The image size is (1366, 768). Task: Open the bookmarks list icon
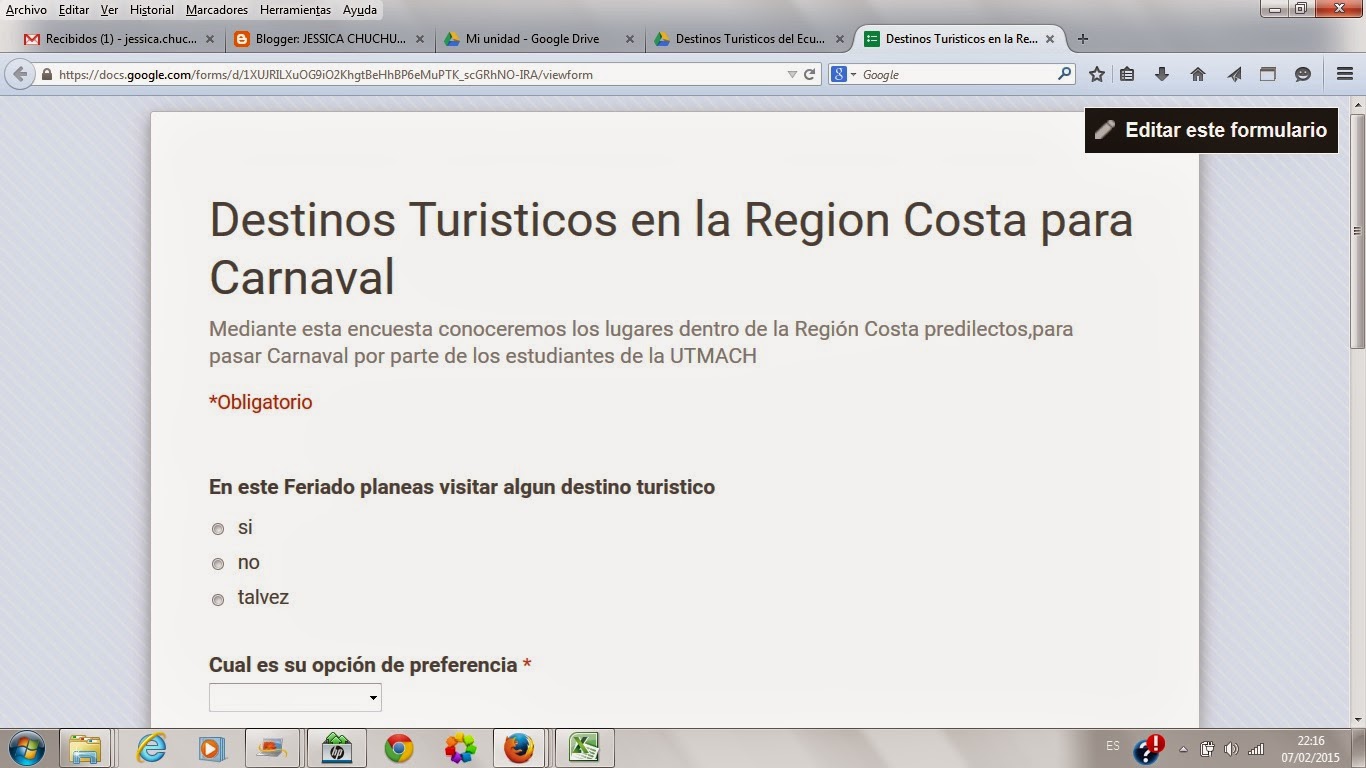coord(1127,74)
